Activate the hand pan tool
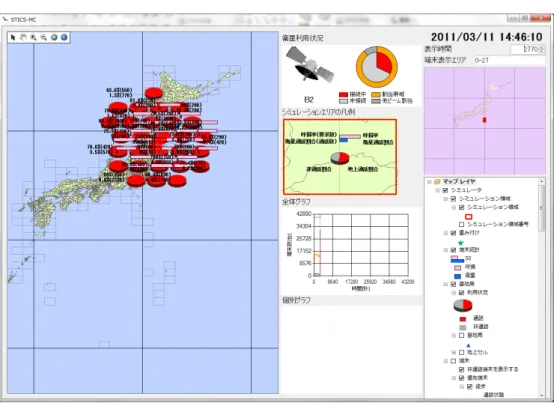554x403 pixels. pos(23,37)
